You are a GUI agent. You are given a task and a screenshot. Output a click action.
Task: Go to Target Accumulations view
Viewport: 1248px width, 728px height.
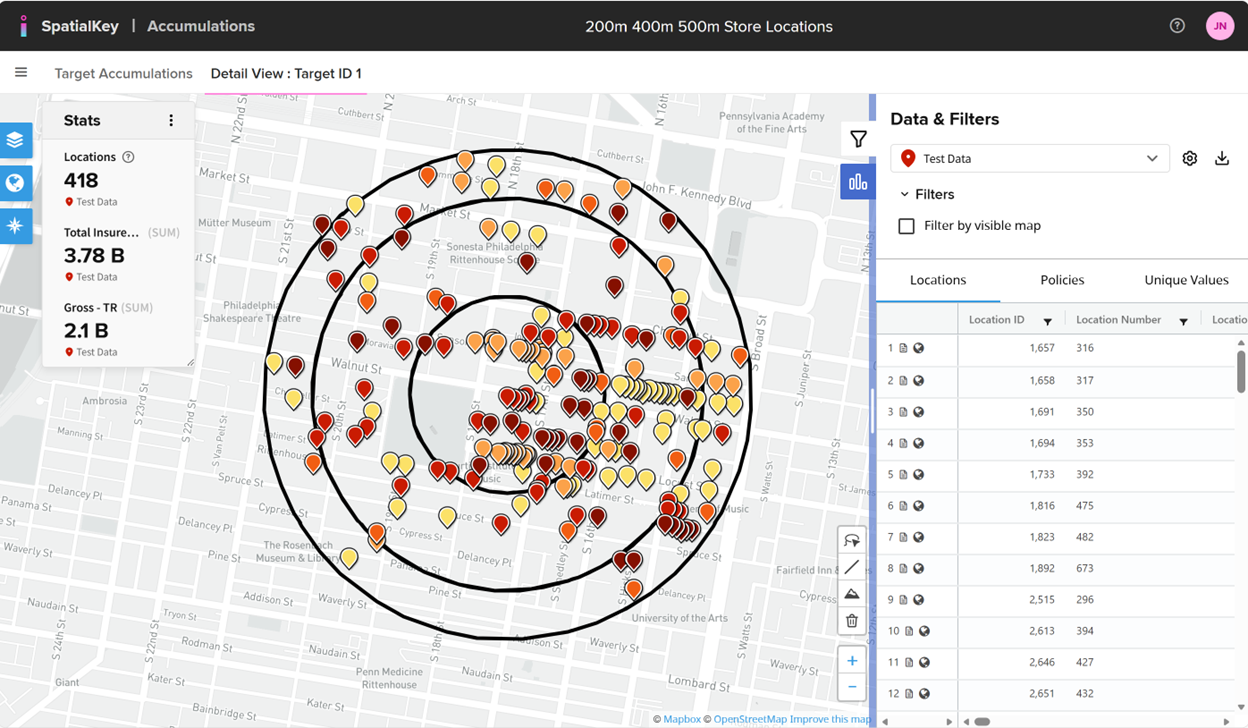[x=123, y=73]
